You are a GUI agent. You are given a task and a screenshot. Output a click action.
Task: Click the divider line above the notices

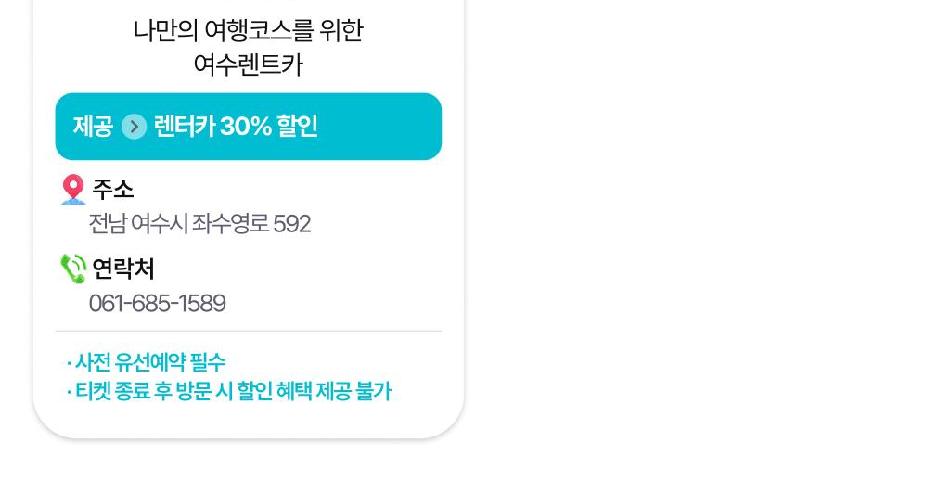(x=248, y=332)
